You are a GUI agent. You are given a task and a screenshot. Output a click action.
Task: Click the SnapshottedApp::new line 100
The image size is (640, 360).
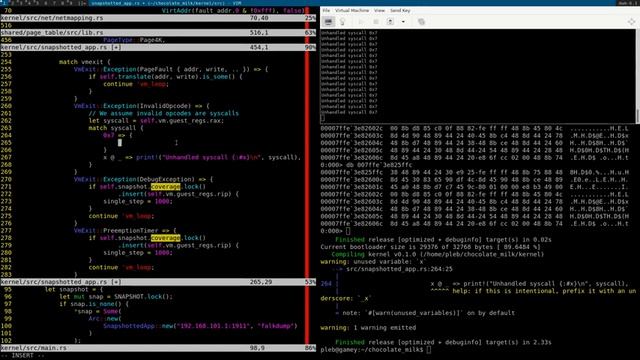coord(200,326)
